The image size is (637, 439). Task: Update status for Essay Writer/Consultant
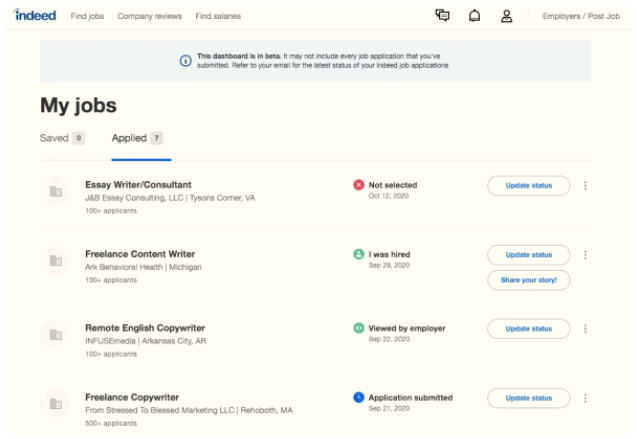[x=529, y=186]
